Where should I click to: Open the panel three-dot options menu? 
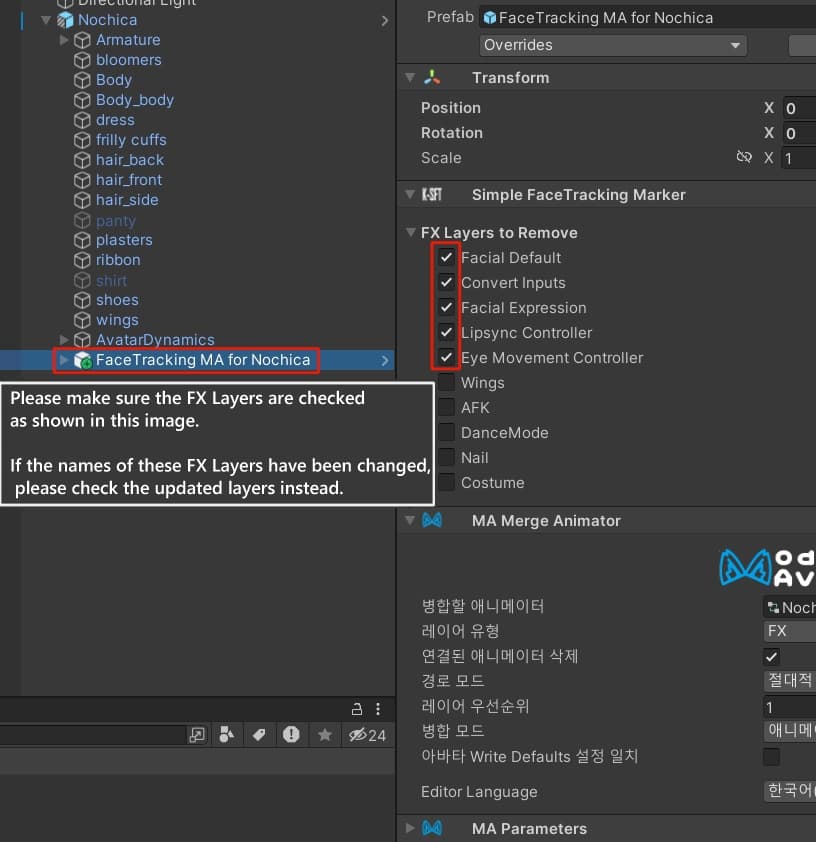[x=378, y=709]
